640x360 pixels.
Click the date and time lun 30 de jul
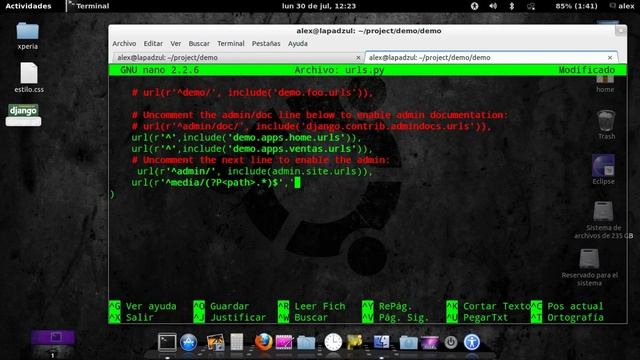coord(319,6)
